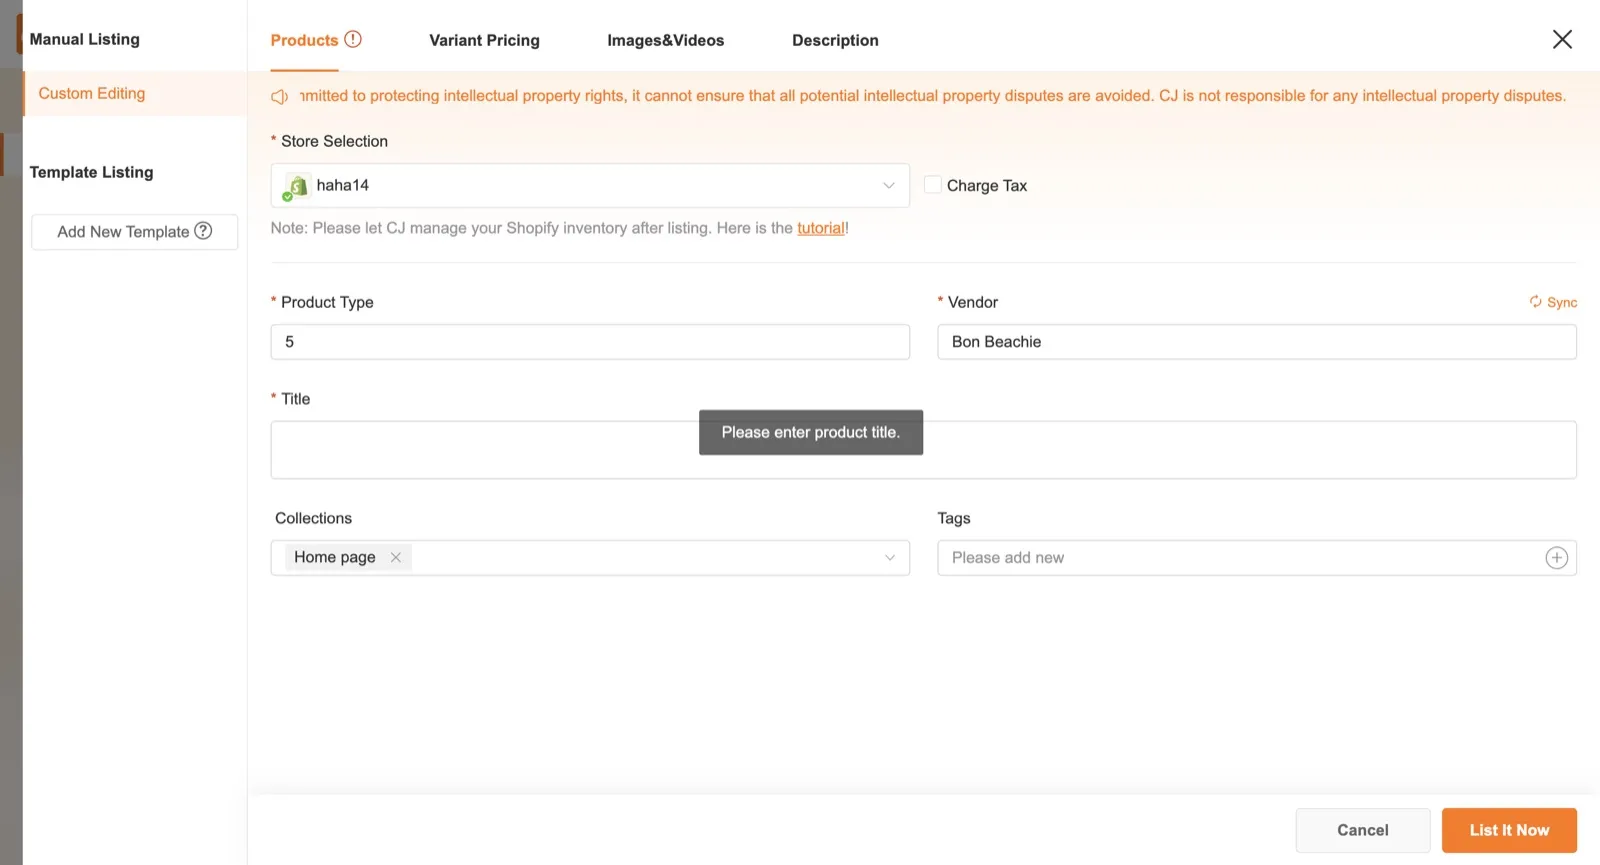Expand the Store Selection dropdown arrow
The image size is (1600, 865).
(888, 186)
